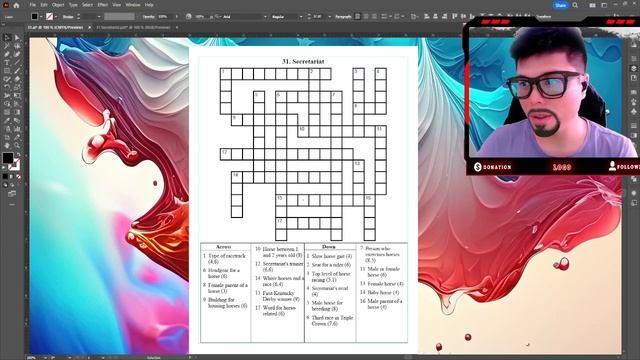Select the Paintbrush tool
The height and width of the screenshot is (360, 640).
17,70
